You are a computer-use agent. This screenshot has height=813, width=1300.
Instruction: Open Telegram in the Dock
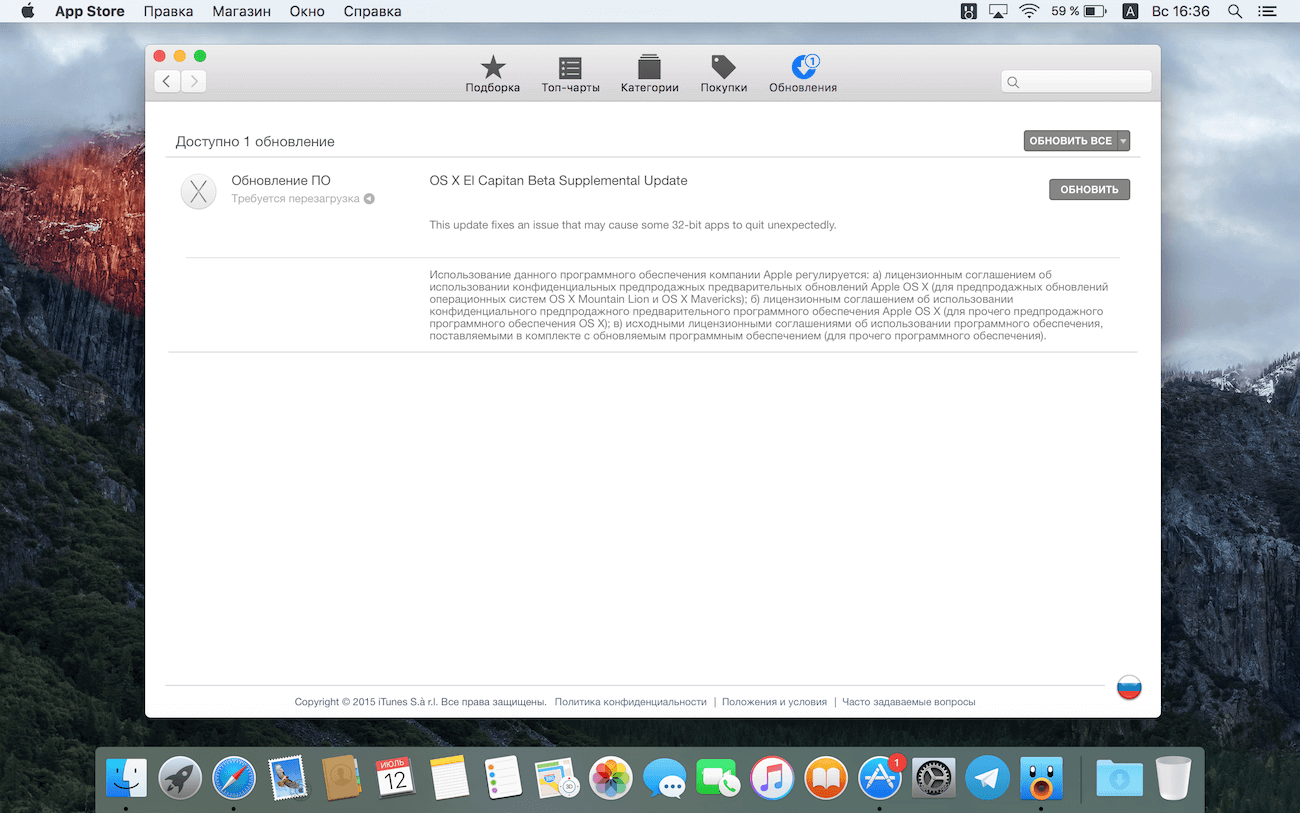(x=988, y=777)
